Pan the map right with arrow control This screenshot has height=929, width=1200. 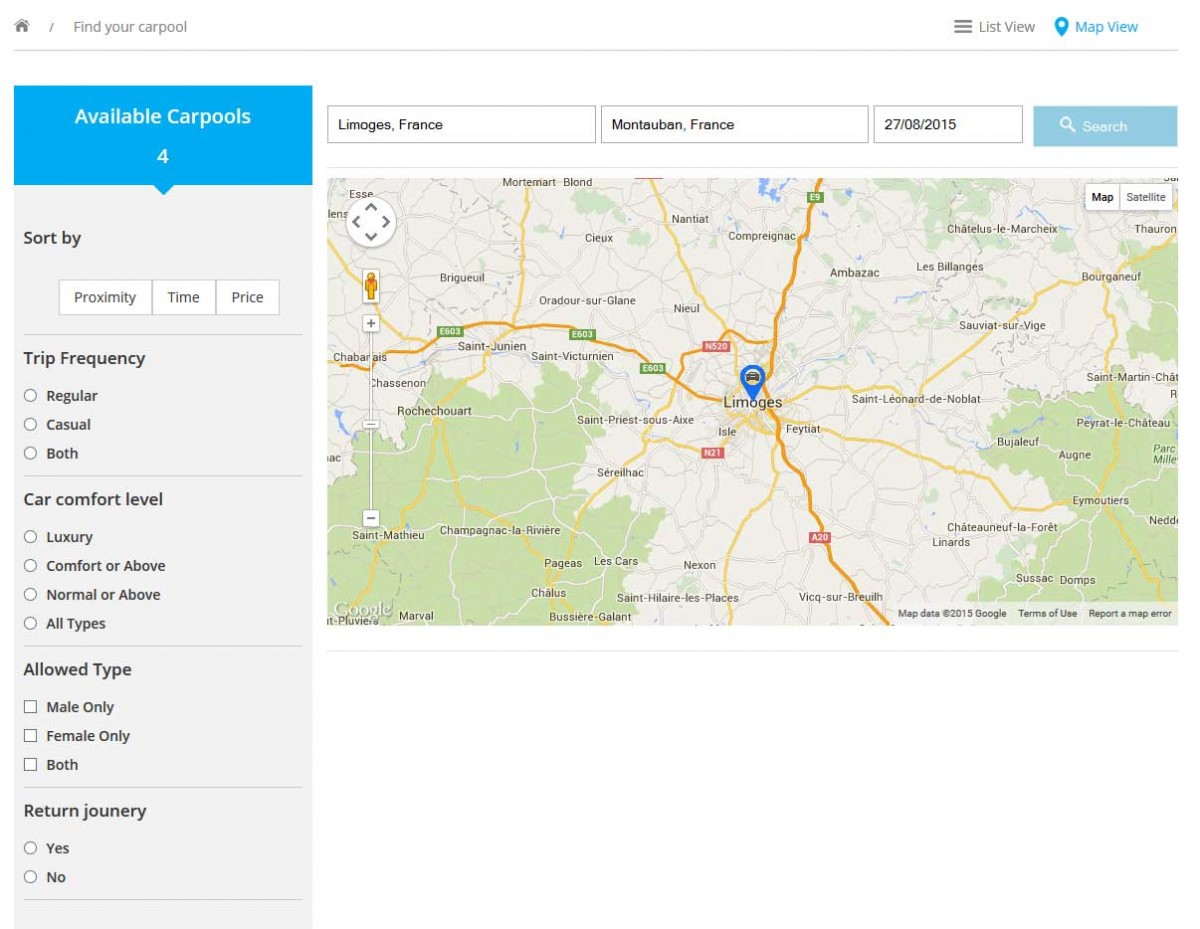[386, 222]
